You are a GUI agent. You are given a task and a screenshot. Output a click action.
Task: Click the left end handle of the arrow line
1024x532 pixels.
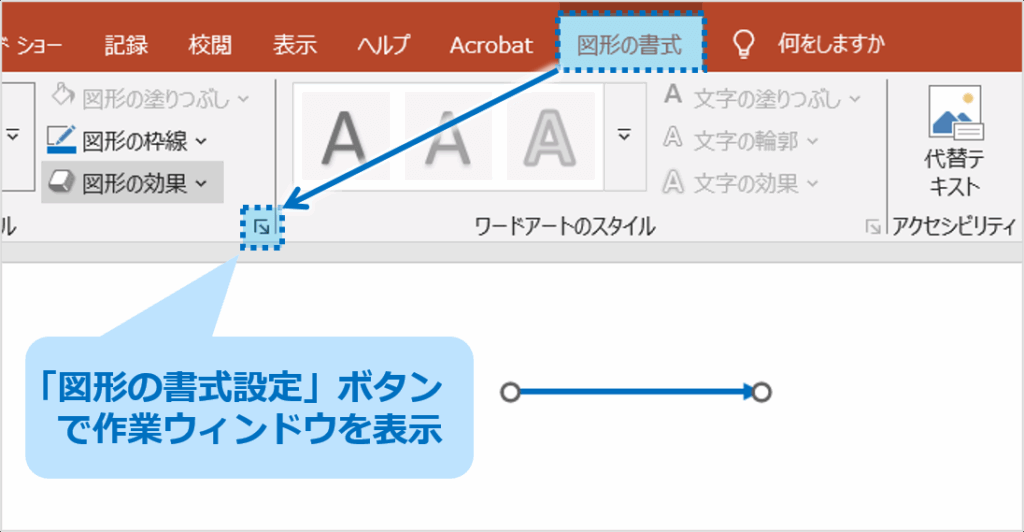[510, 392]
